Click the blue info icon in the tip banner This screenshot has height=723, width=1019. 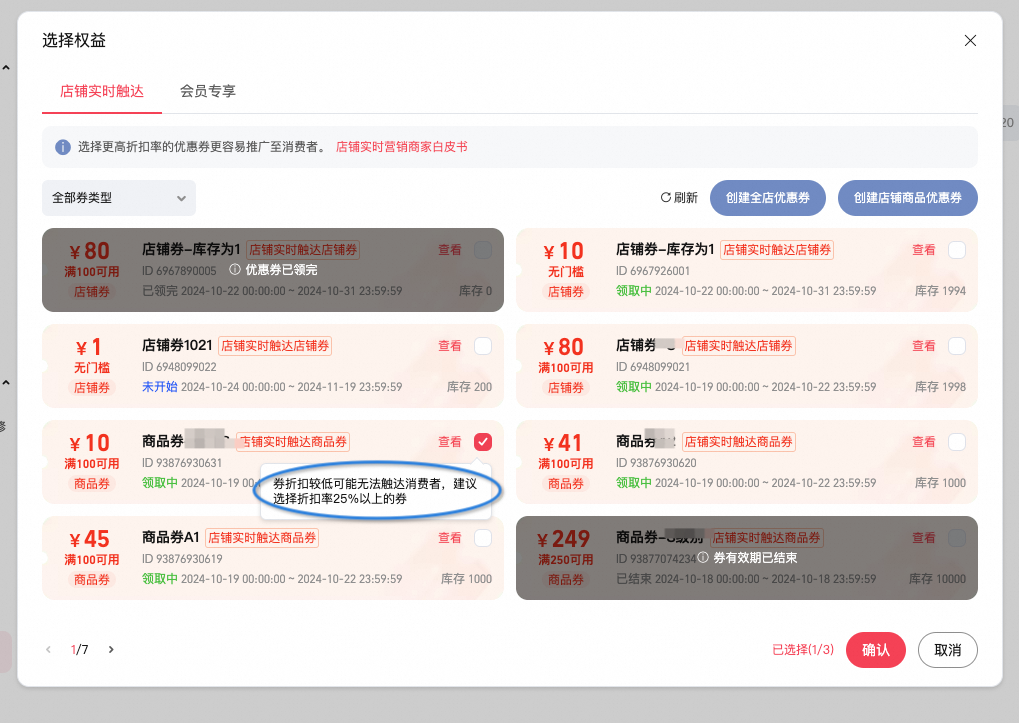62,147
